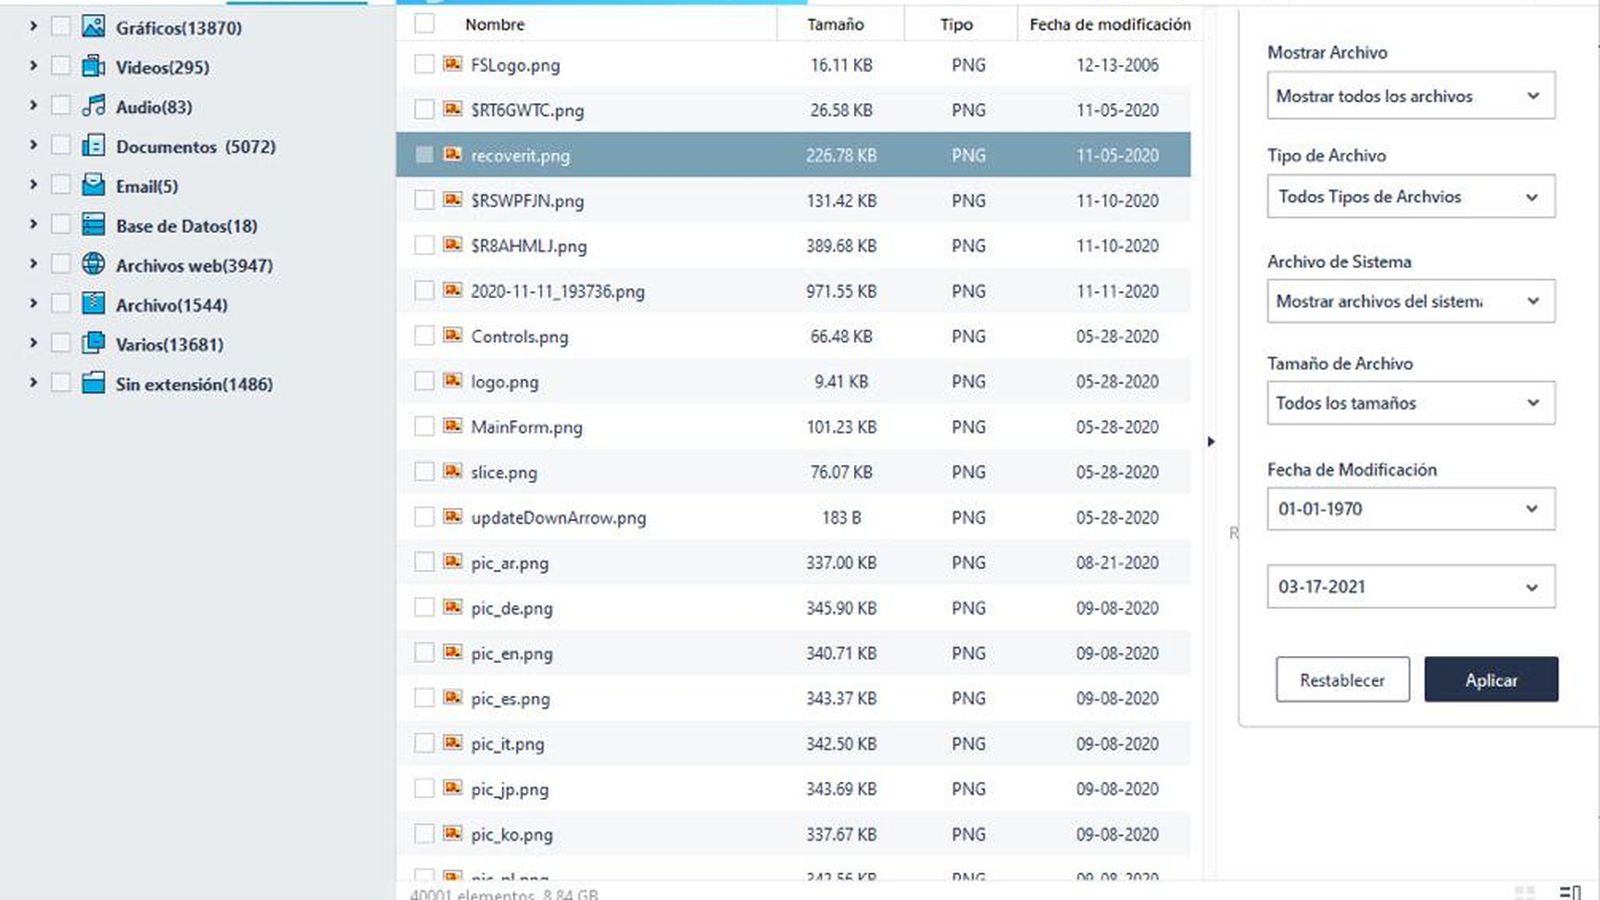Click the Audio music note icon
This screenshot has height=900, width=1600.
pos(93,106)
